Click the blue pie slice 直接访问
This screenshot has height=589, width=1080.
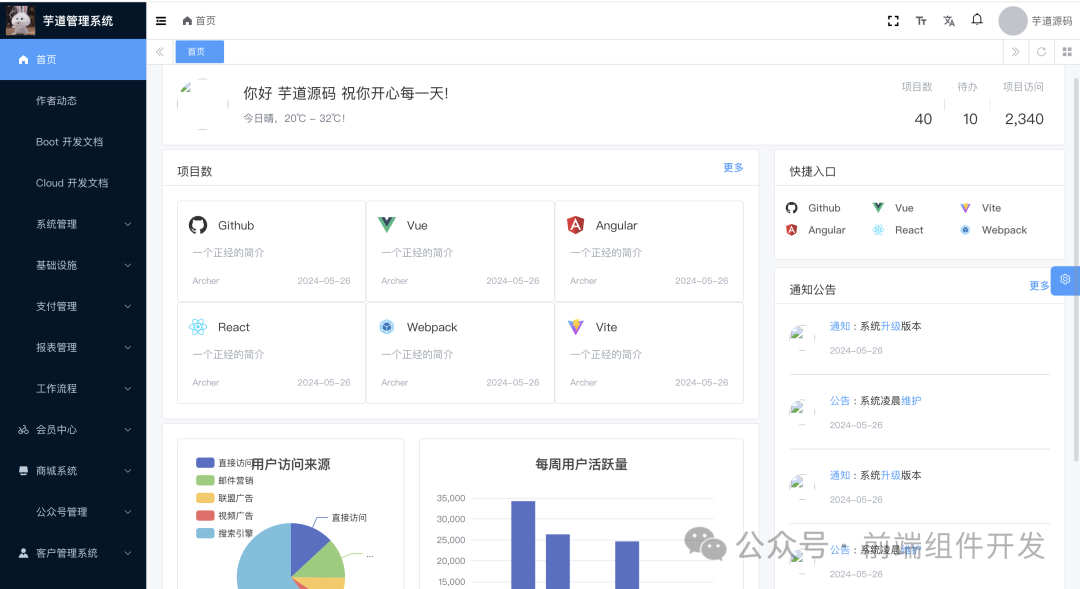(x=306, y=546)
